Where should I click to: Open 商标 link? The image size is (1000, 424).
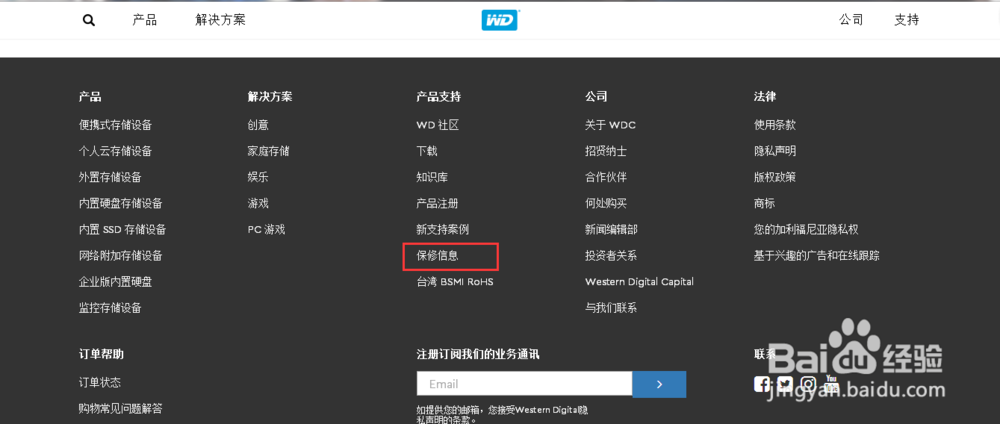765,203
